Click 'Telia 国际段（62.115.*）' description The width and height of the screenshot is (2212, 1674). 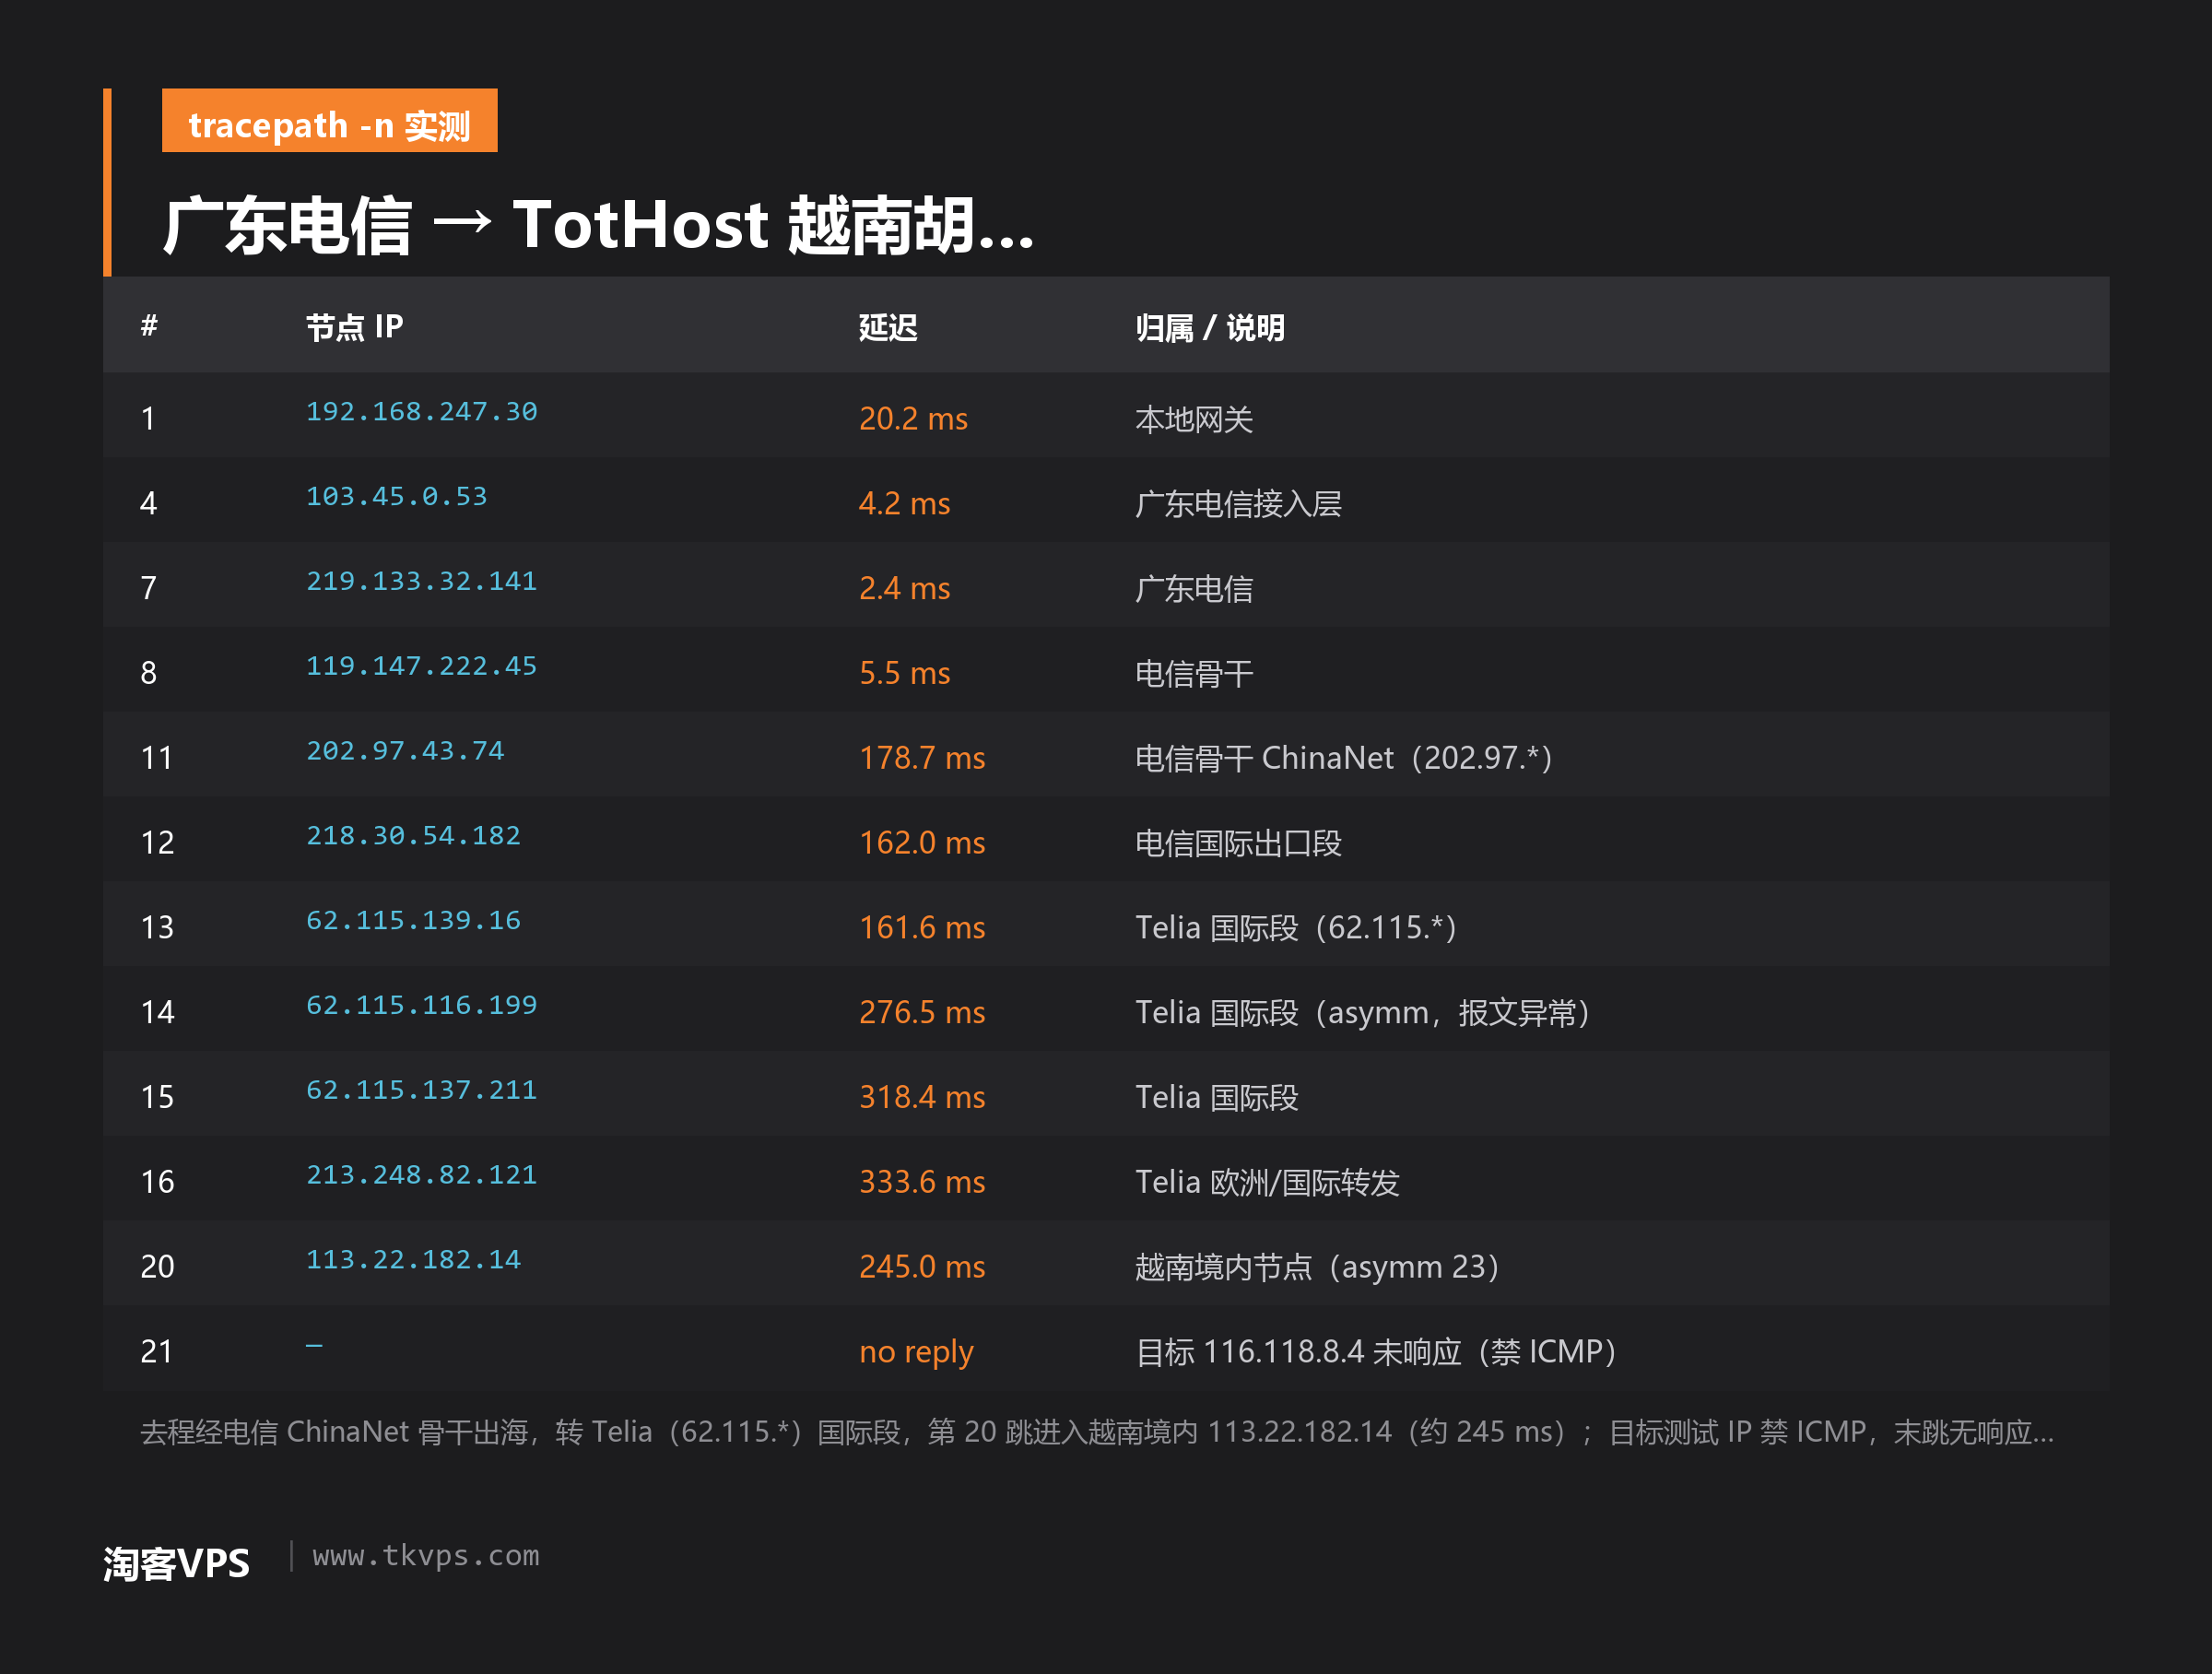tap(1298, 929)
